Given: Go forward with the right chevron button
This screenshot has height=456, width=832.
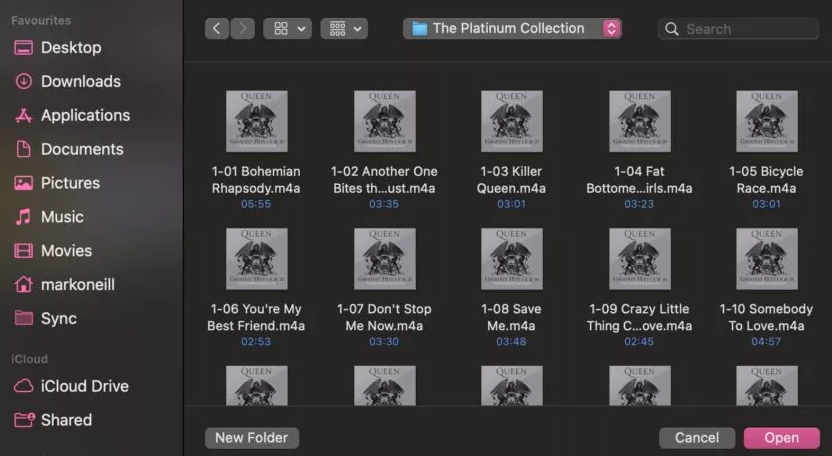Looking at the screenshot, I should tap(242, 29).
